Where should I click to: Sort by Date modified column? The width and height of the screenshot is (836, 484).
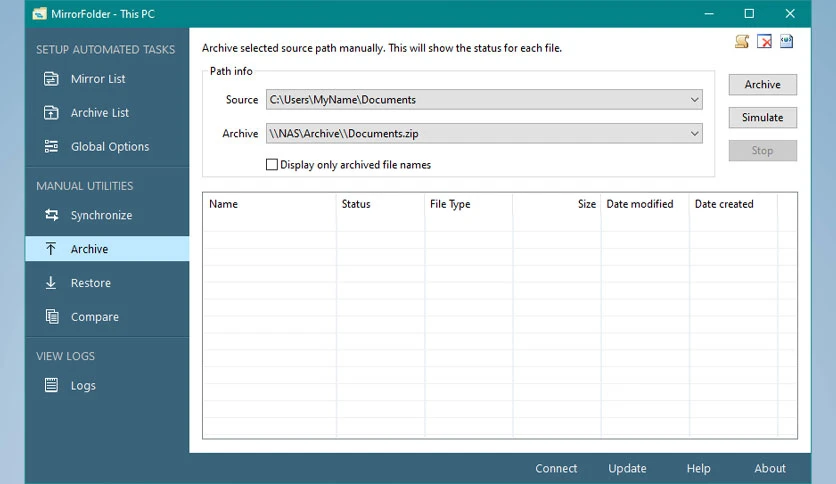click(x=645, y=204)
